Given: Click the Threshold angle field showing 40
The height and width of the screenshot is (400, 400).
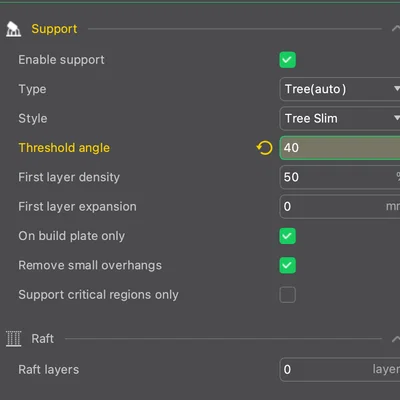Looking at the screenshot, I should [x=340, y=148].
